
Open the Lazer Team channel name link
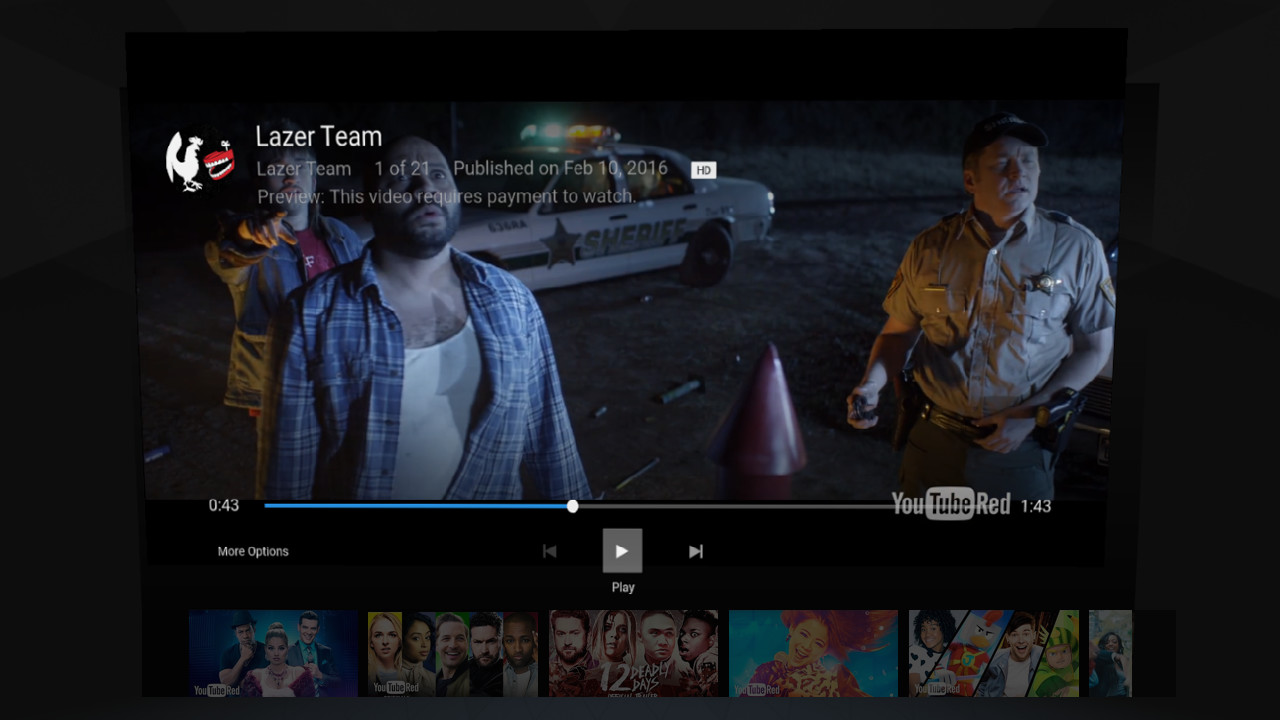(303, 169)
